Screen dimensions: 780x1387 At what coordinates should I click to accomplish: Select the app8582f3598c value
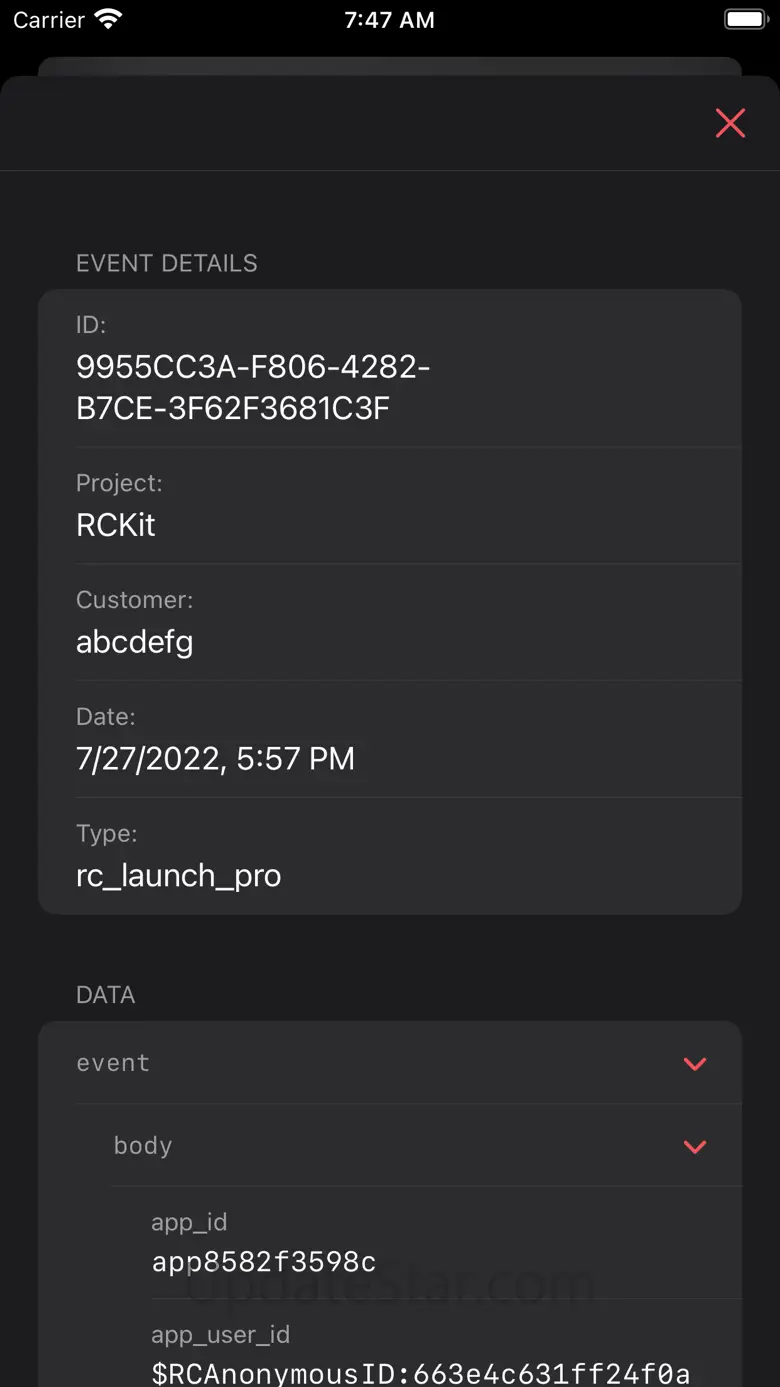pyautogui.click(x=264, y=1262)
